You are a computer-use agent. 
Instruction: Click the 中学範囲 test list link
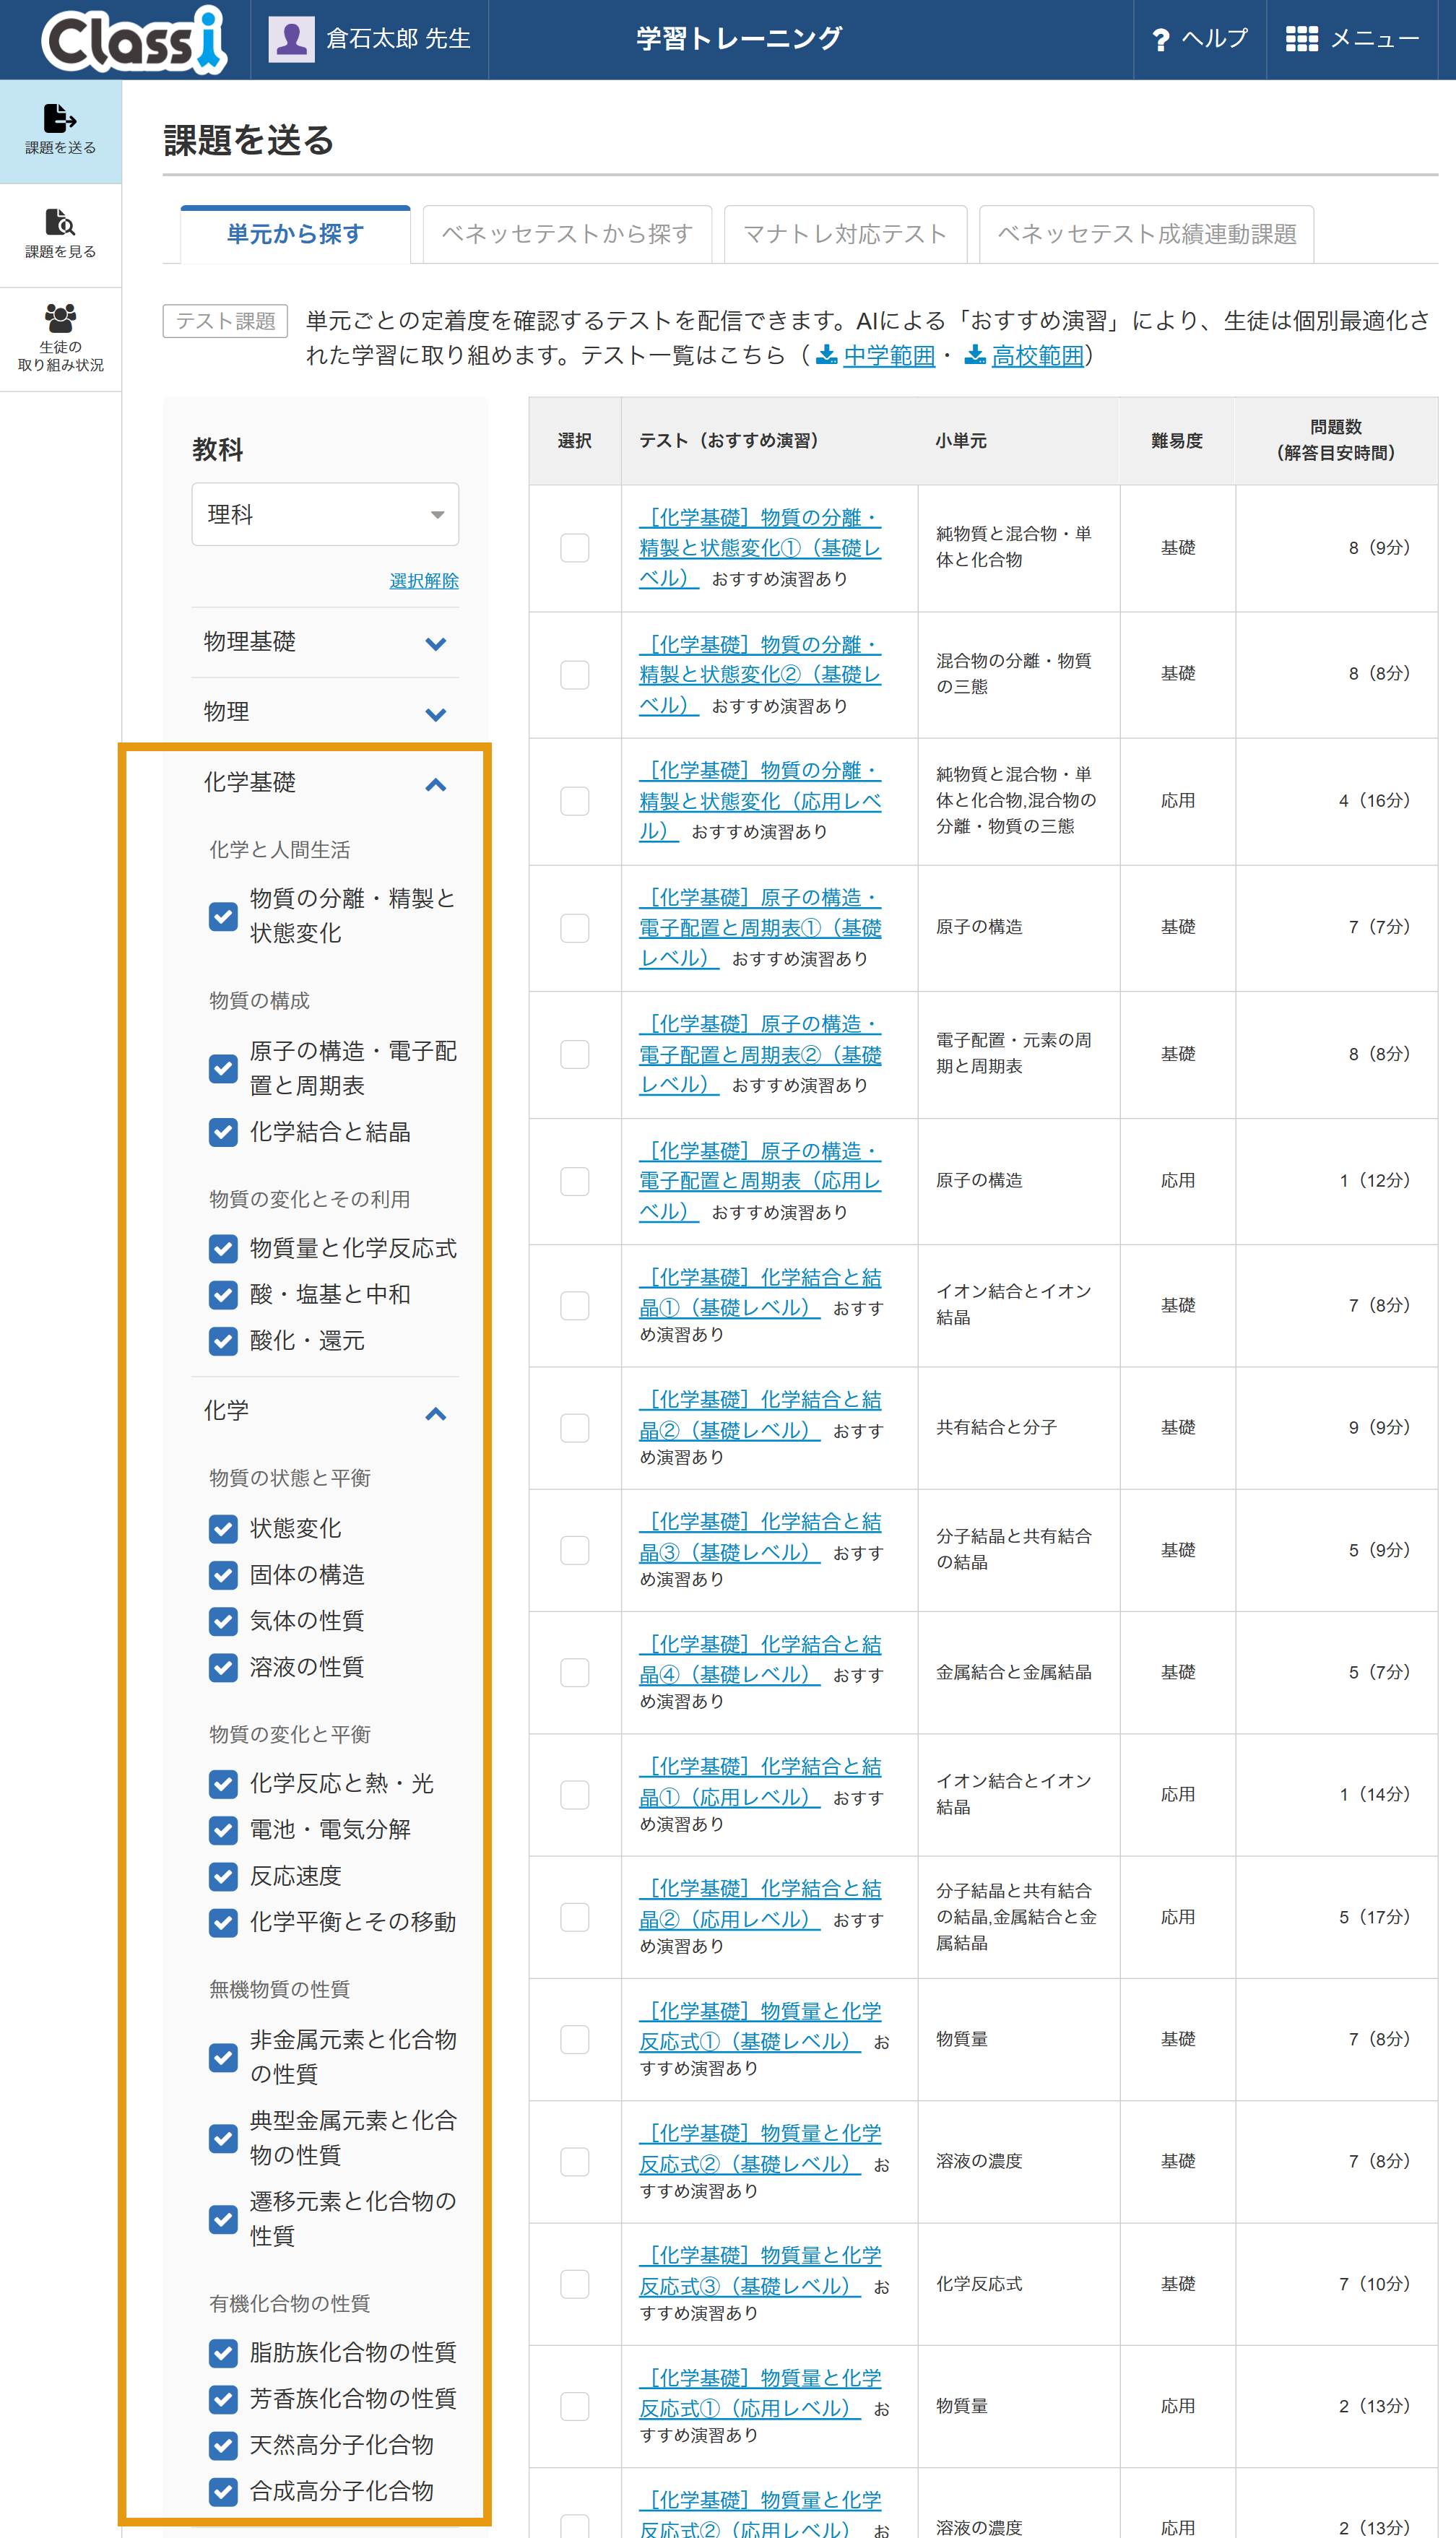tap(889, 355)
